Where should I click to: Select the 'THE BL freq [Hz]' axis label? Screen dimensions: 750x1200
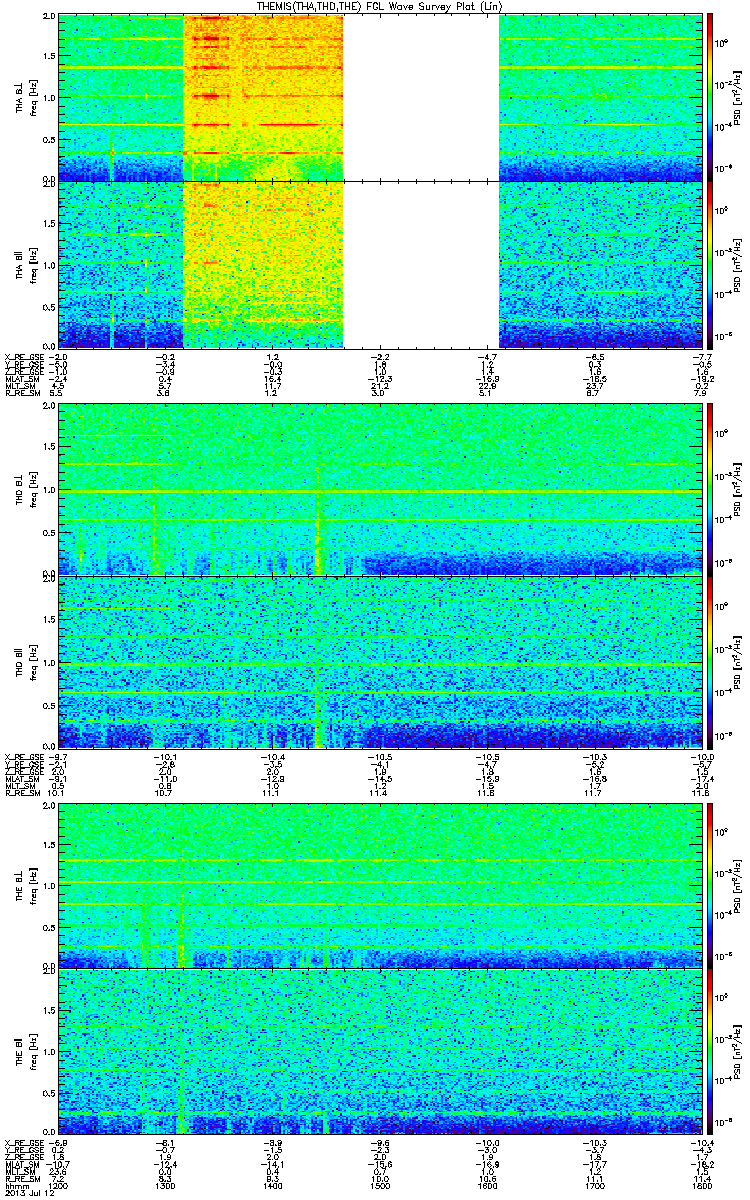coord(25,884)
